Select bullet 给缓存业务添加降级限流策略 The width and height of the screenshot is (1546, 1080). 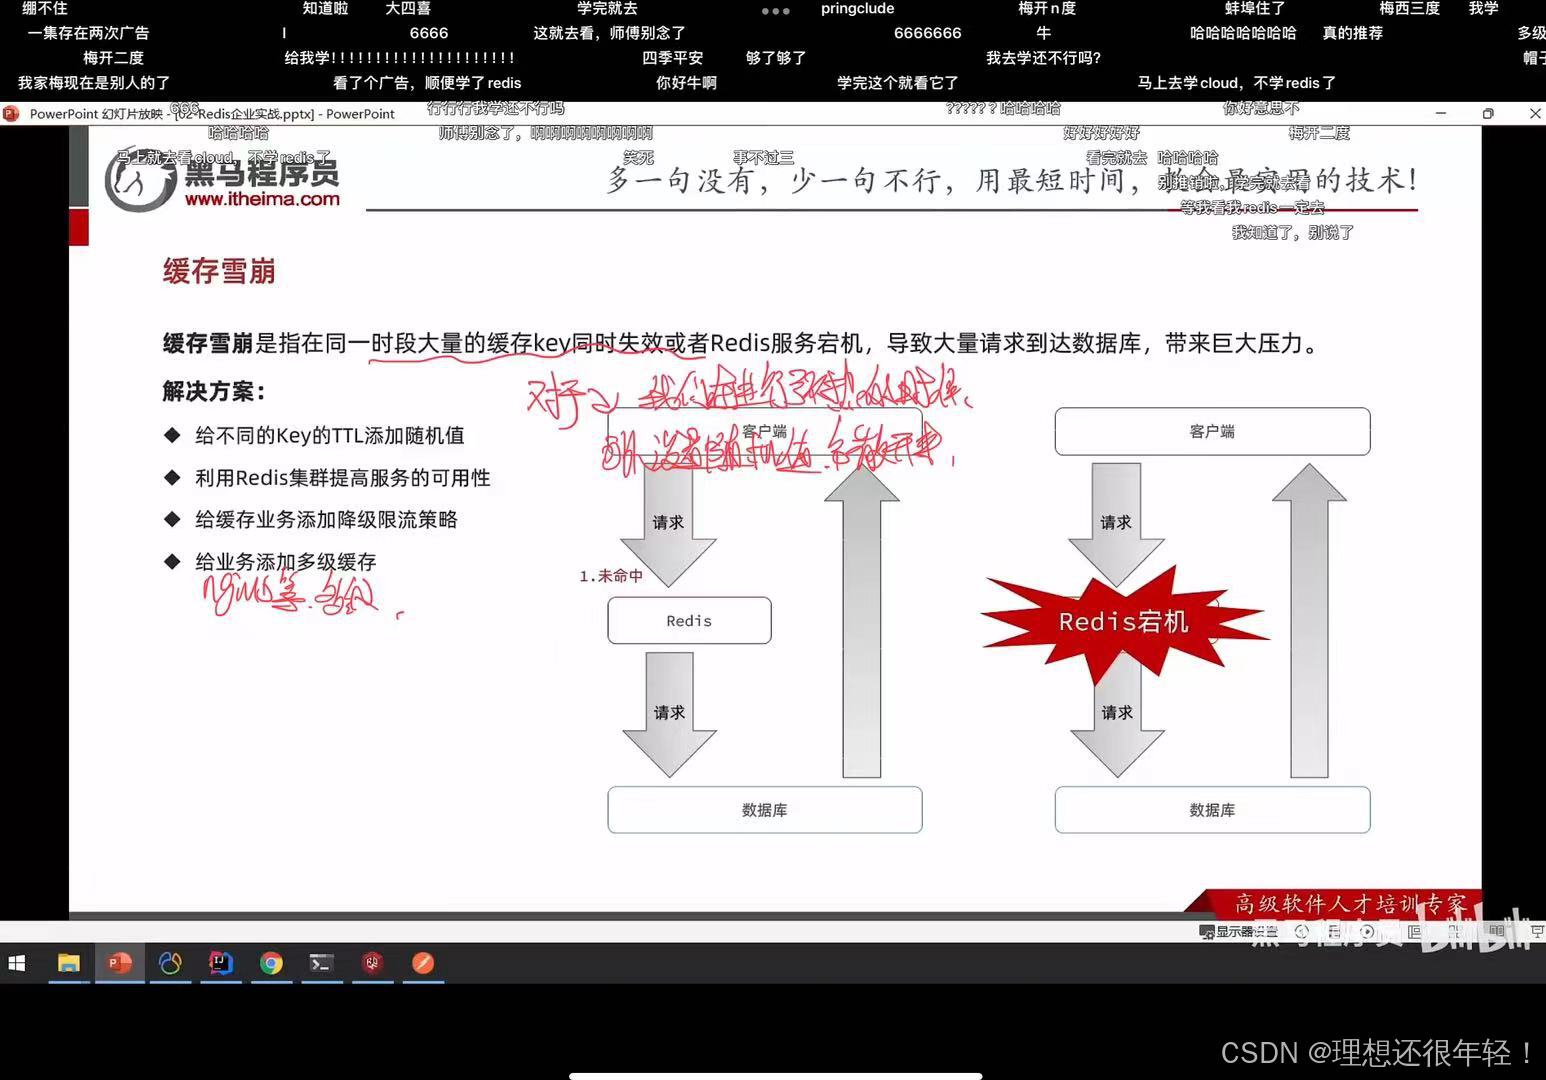(326, 519)
